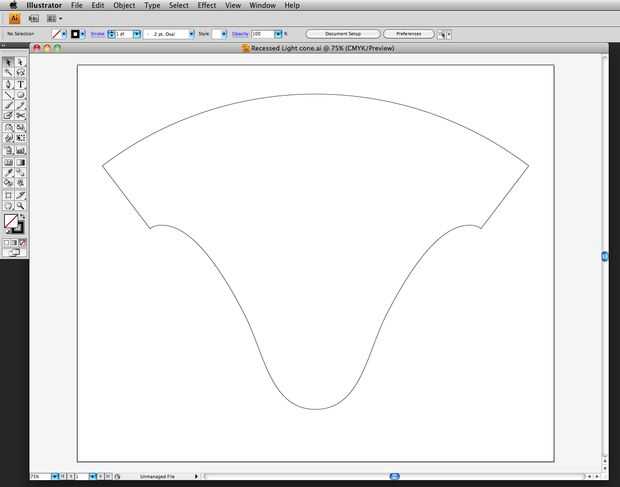Open the Apple system menu
The width and height of the screenshot is (620, 487).
pyautogui.click(x=13, y=5)
